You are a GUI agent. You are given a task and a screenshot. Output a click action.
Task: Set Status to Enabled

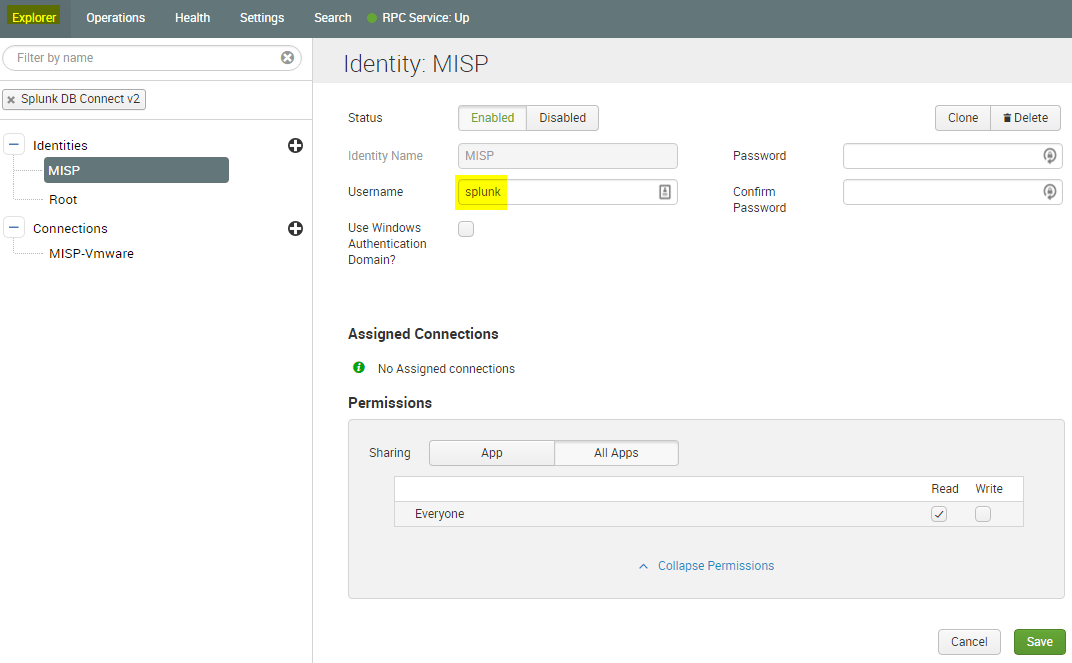(492, 118)
